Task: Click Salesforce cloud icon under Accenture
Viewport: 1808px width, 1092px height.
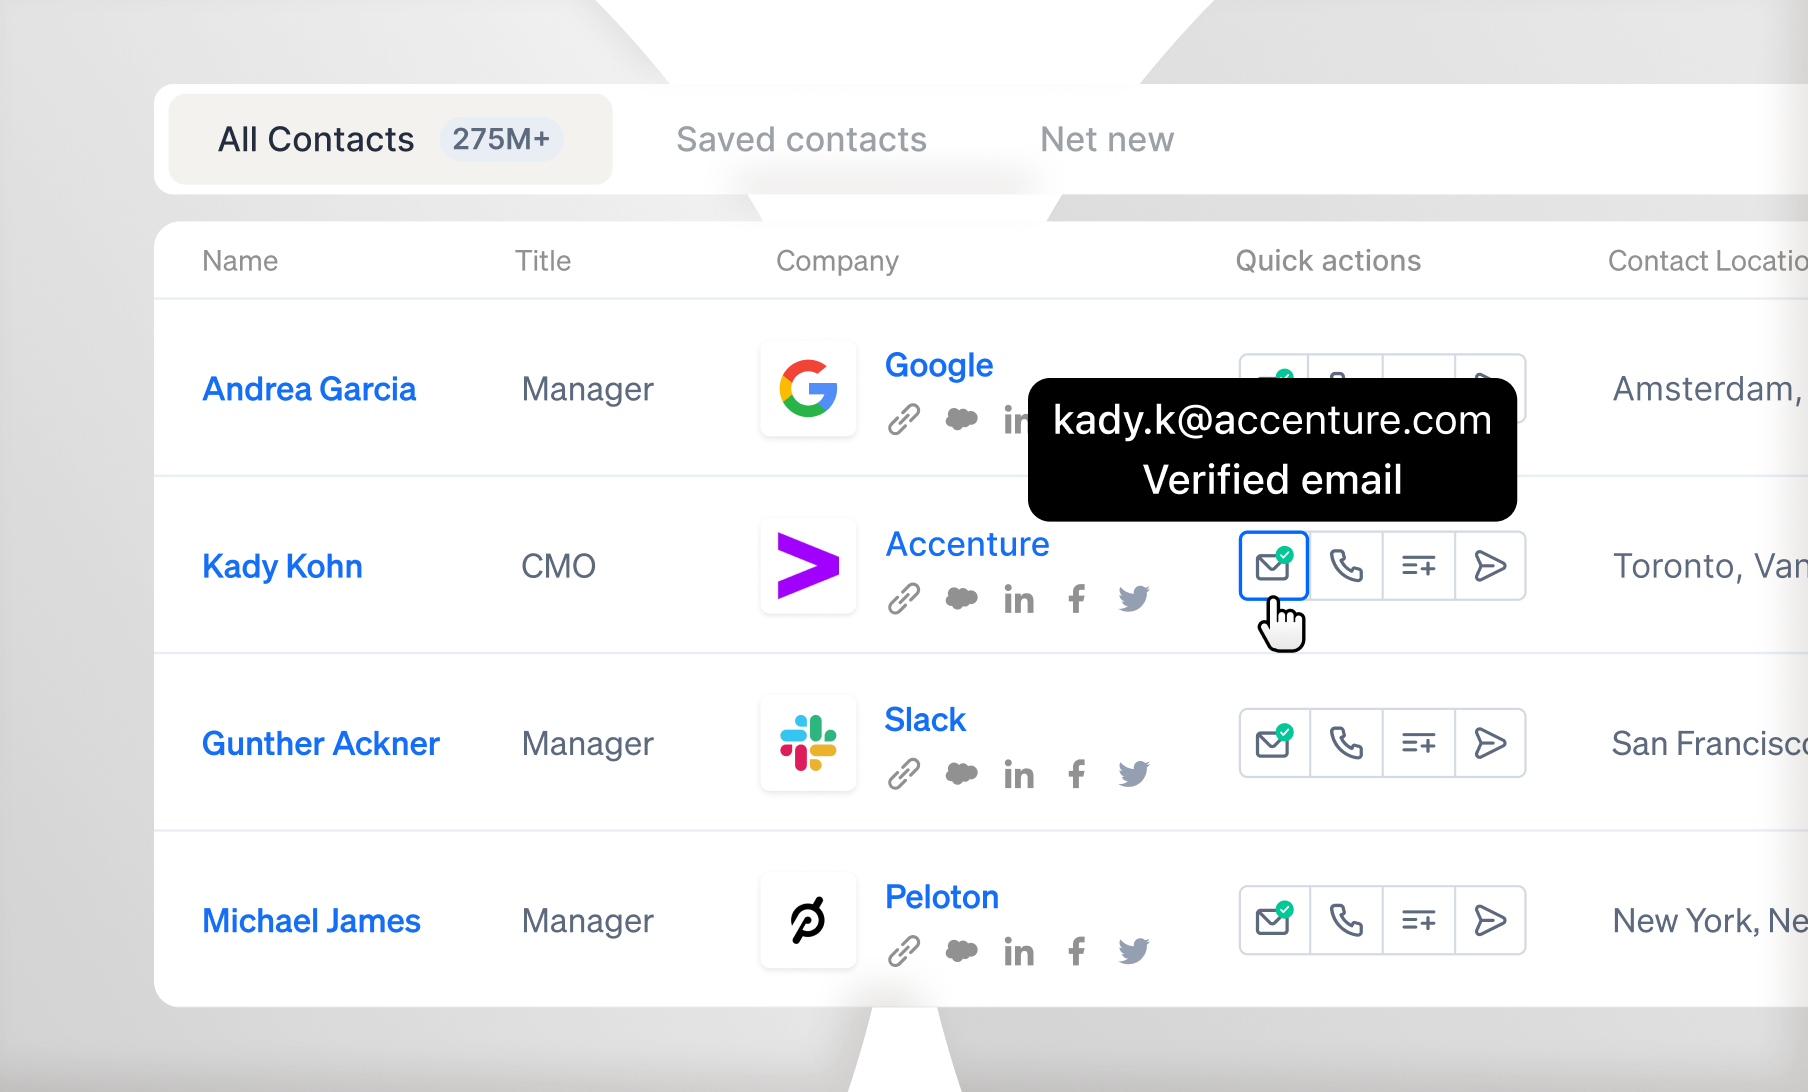Action: click(961, 599)
